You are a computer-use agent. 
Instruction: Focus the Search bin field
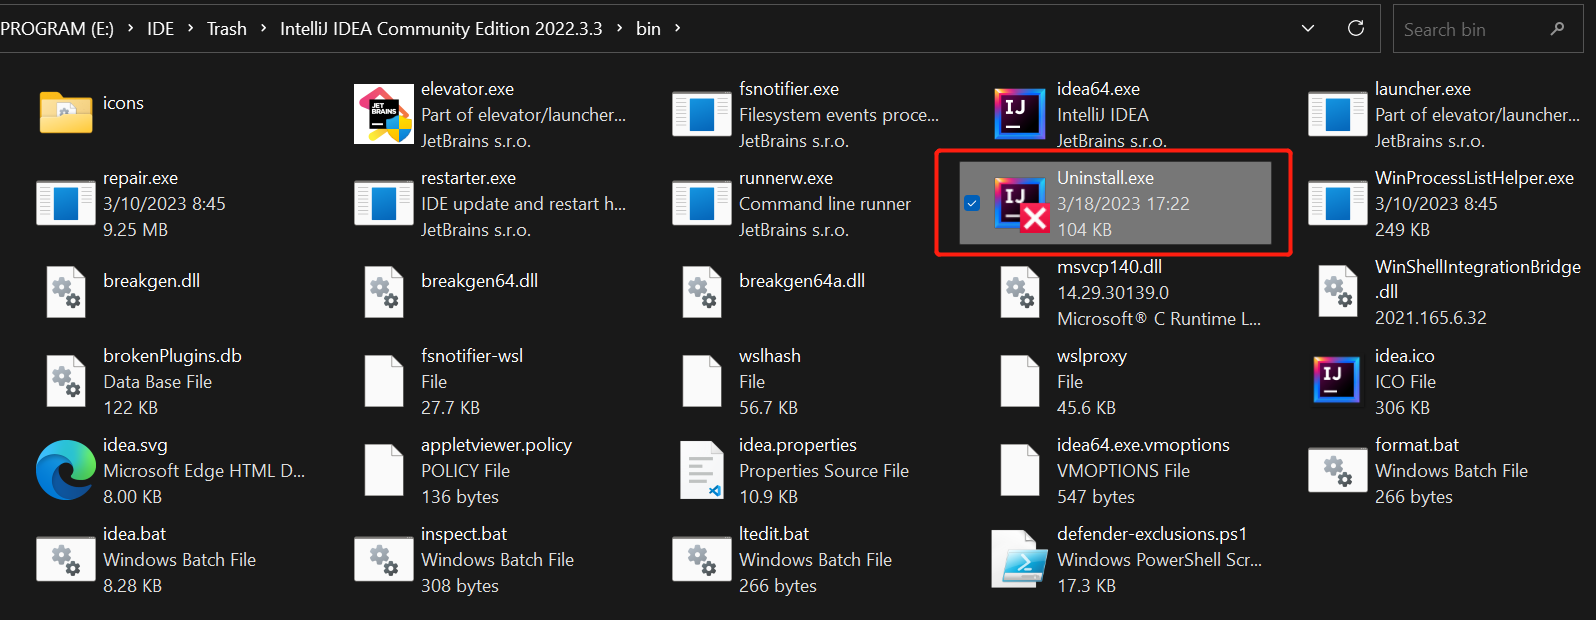pos(1488,29)
